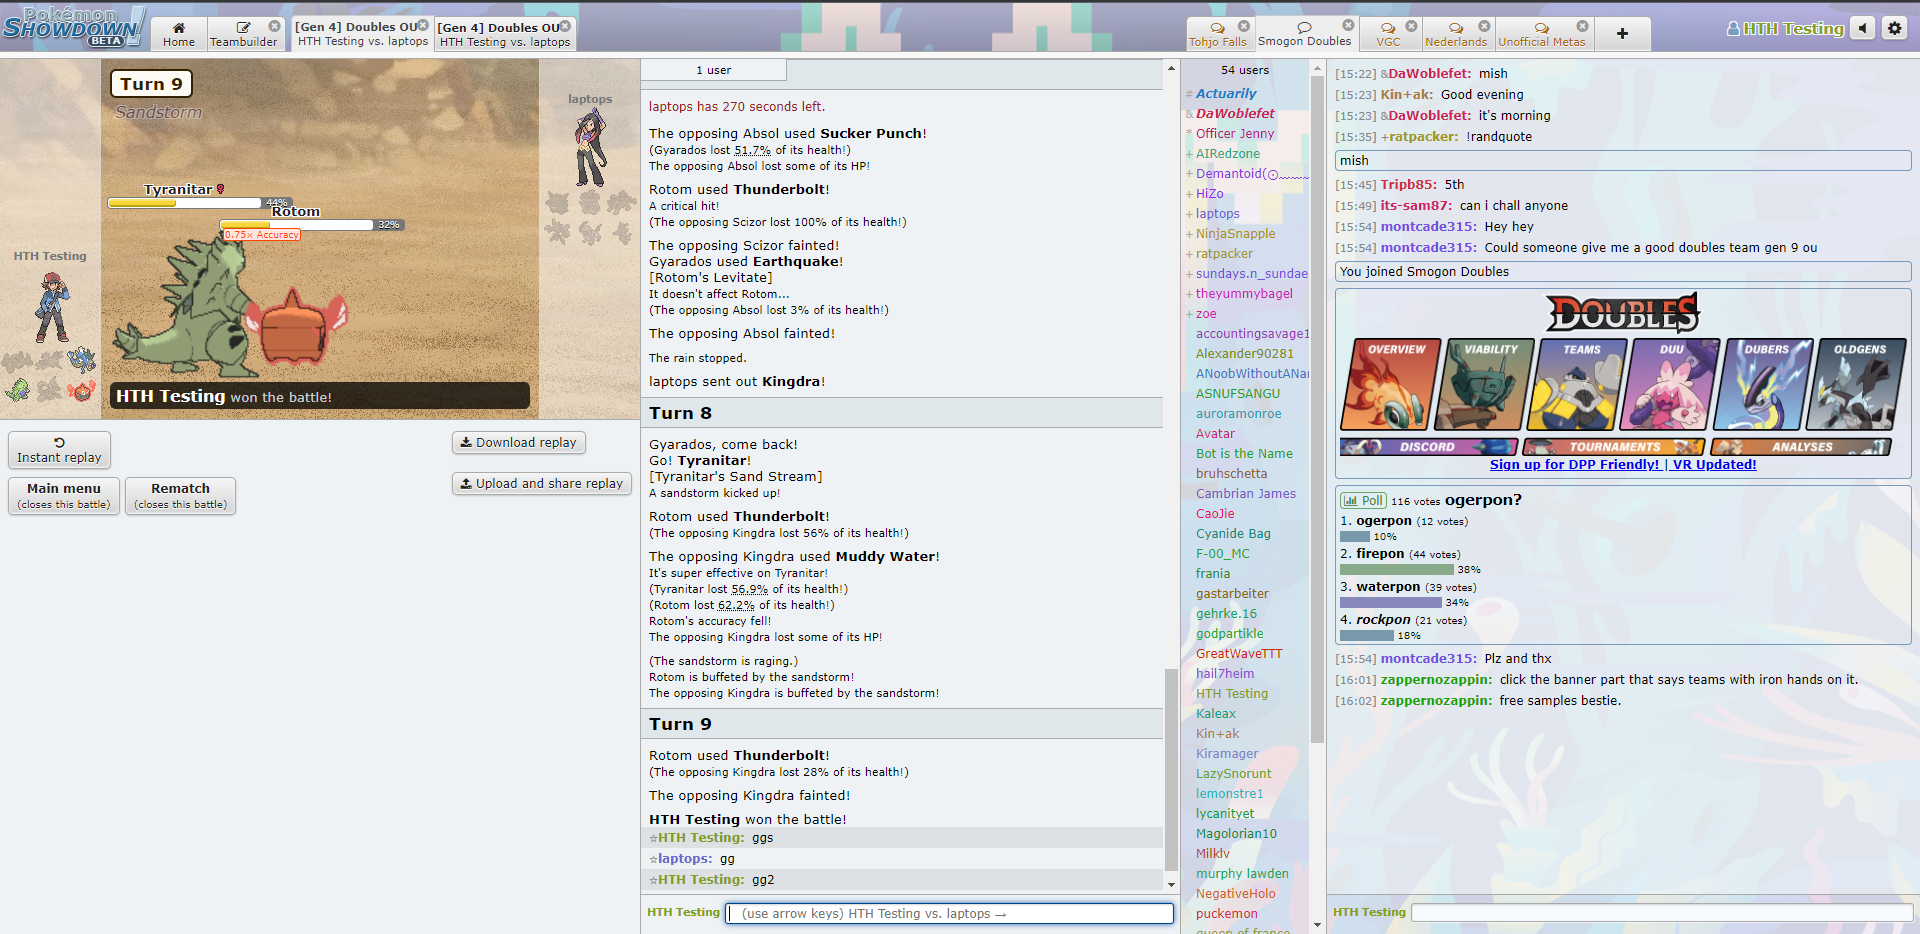Viewport: 1920px width, 934px height.
Task: Click HTH Testing trainer sprite
Action: coord(51,308)
